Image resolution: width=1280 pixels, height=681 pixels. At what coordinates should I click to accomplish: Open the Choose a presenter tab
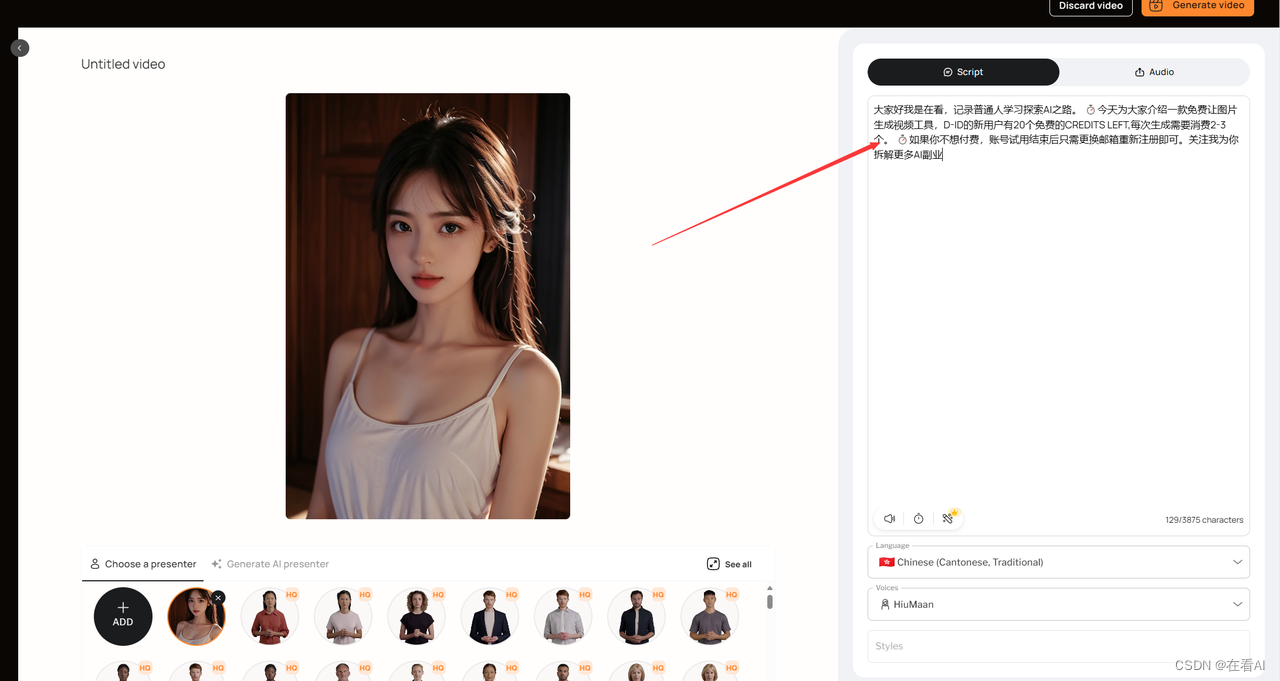[143, 564]
